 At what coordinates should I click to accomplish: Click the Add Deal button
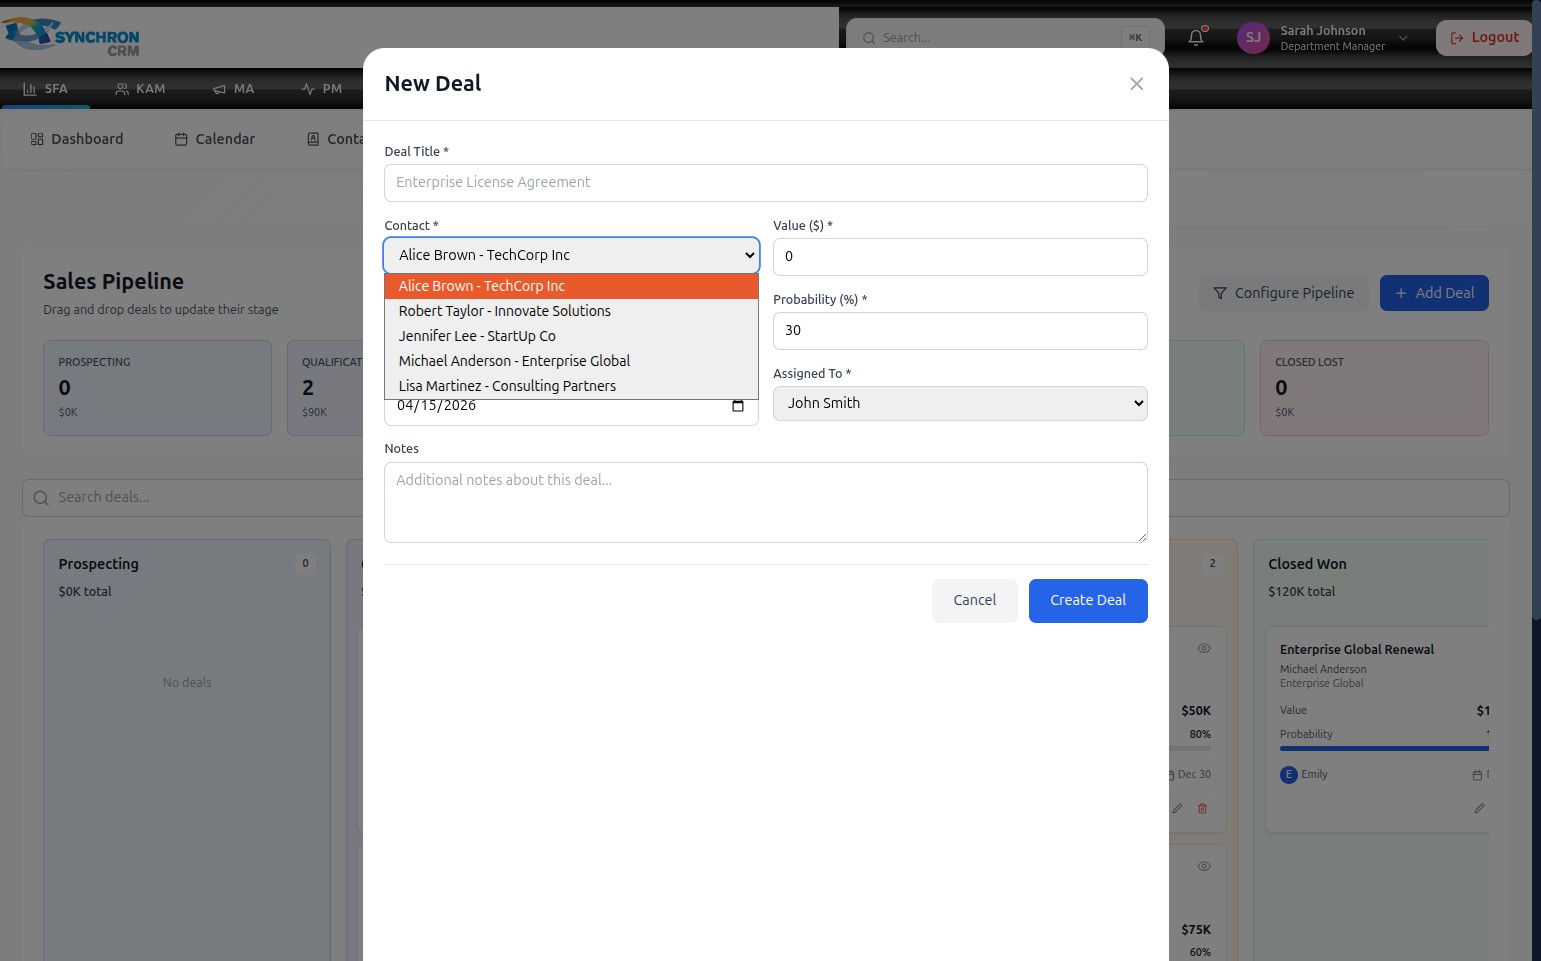pos(1434,293)
